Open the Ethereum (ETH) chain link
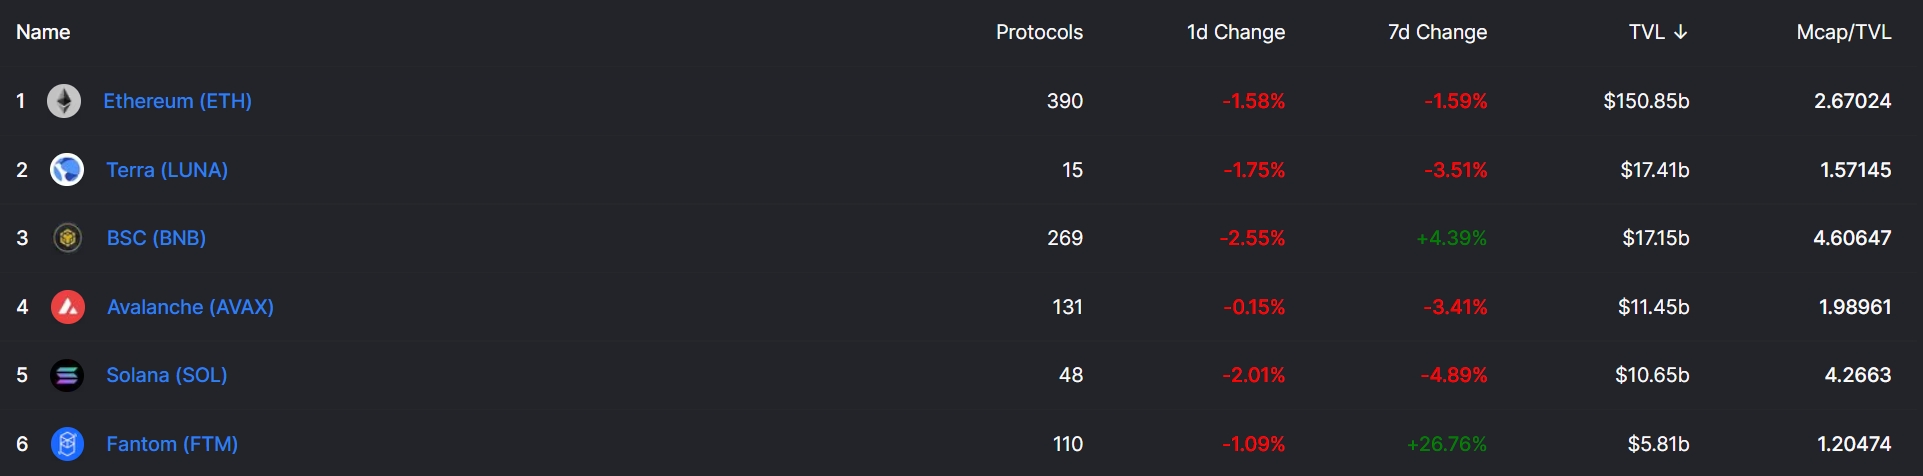 177,101
